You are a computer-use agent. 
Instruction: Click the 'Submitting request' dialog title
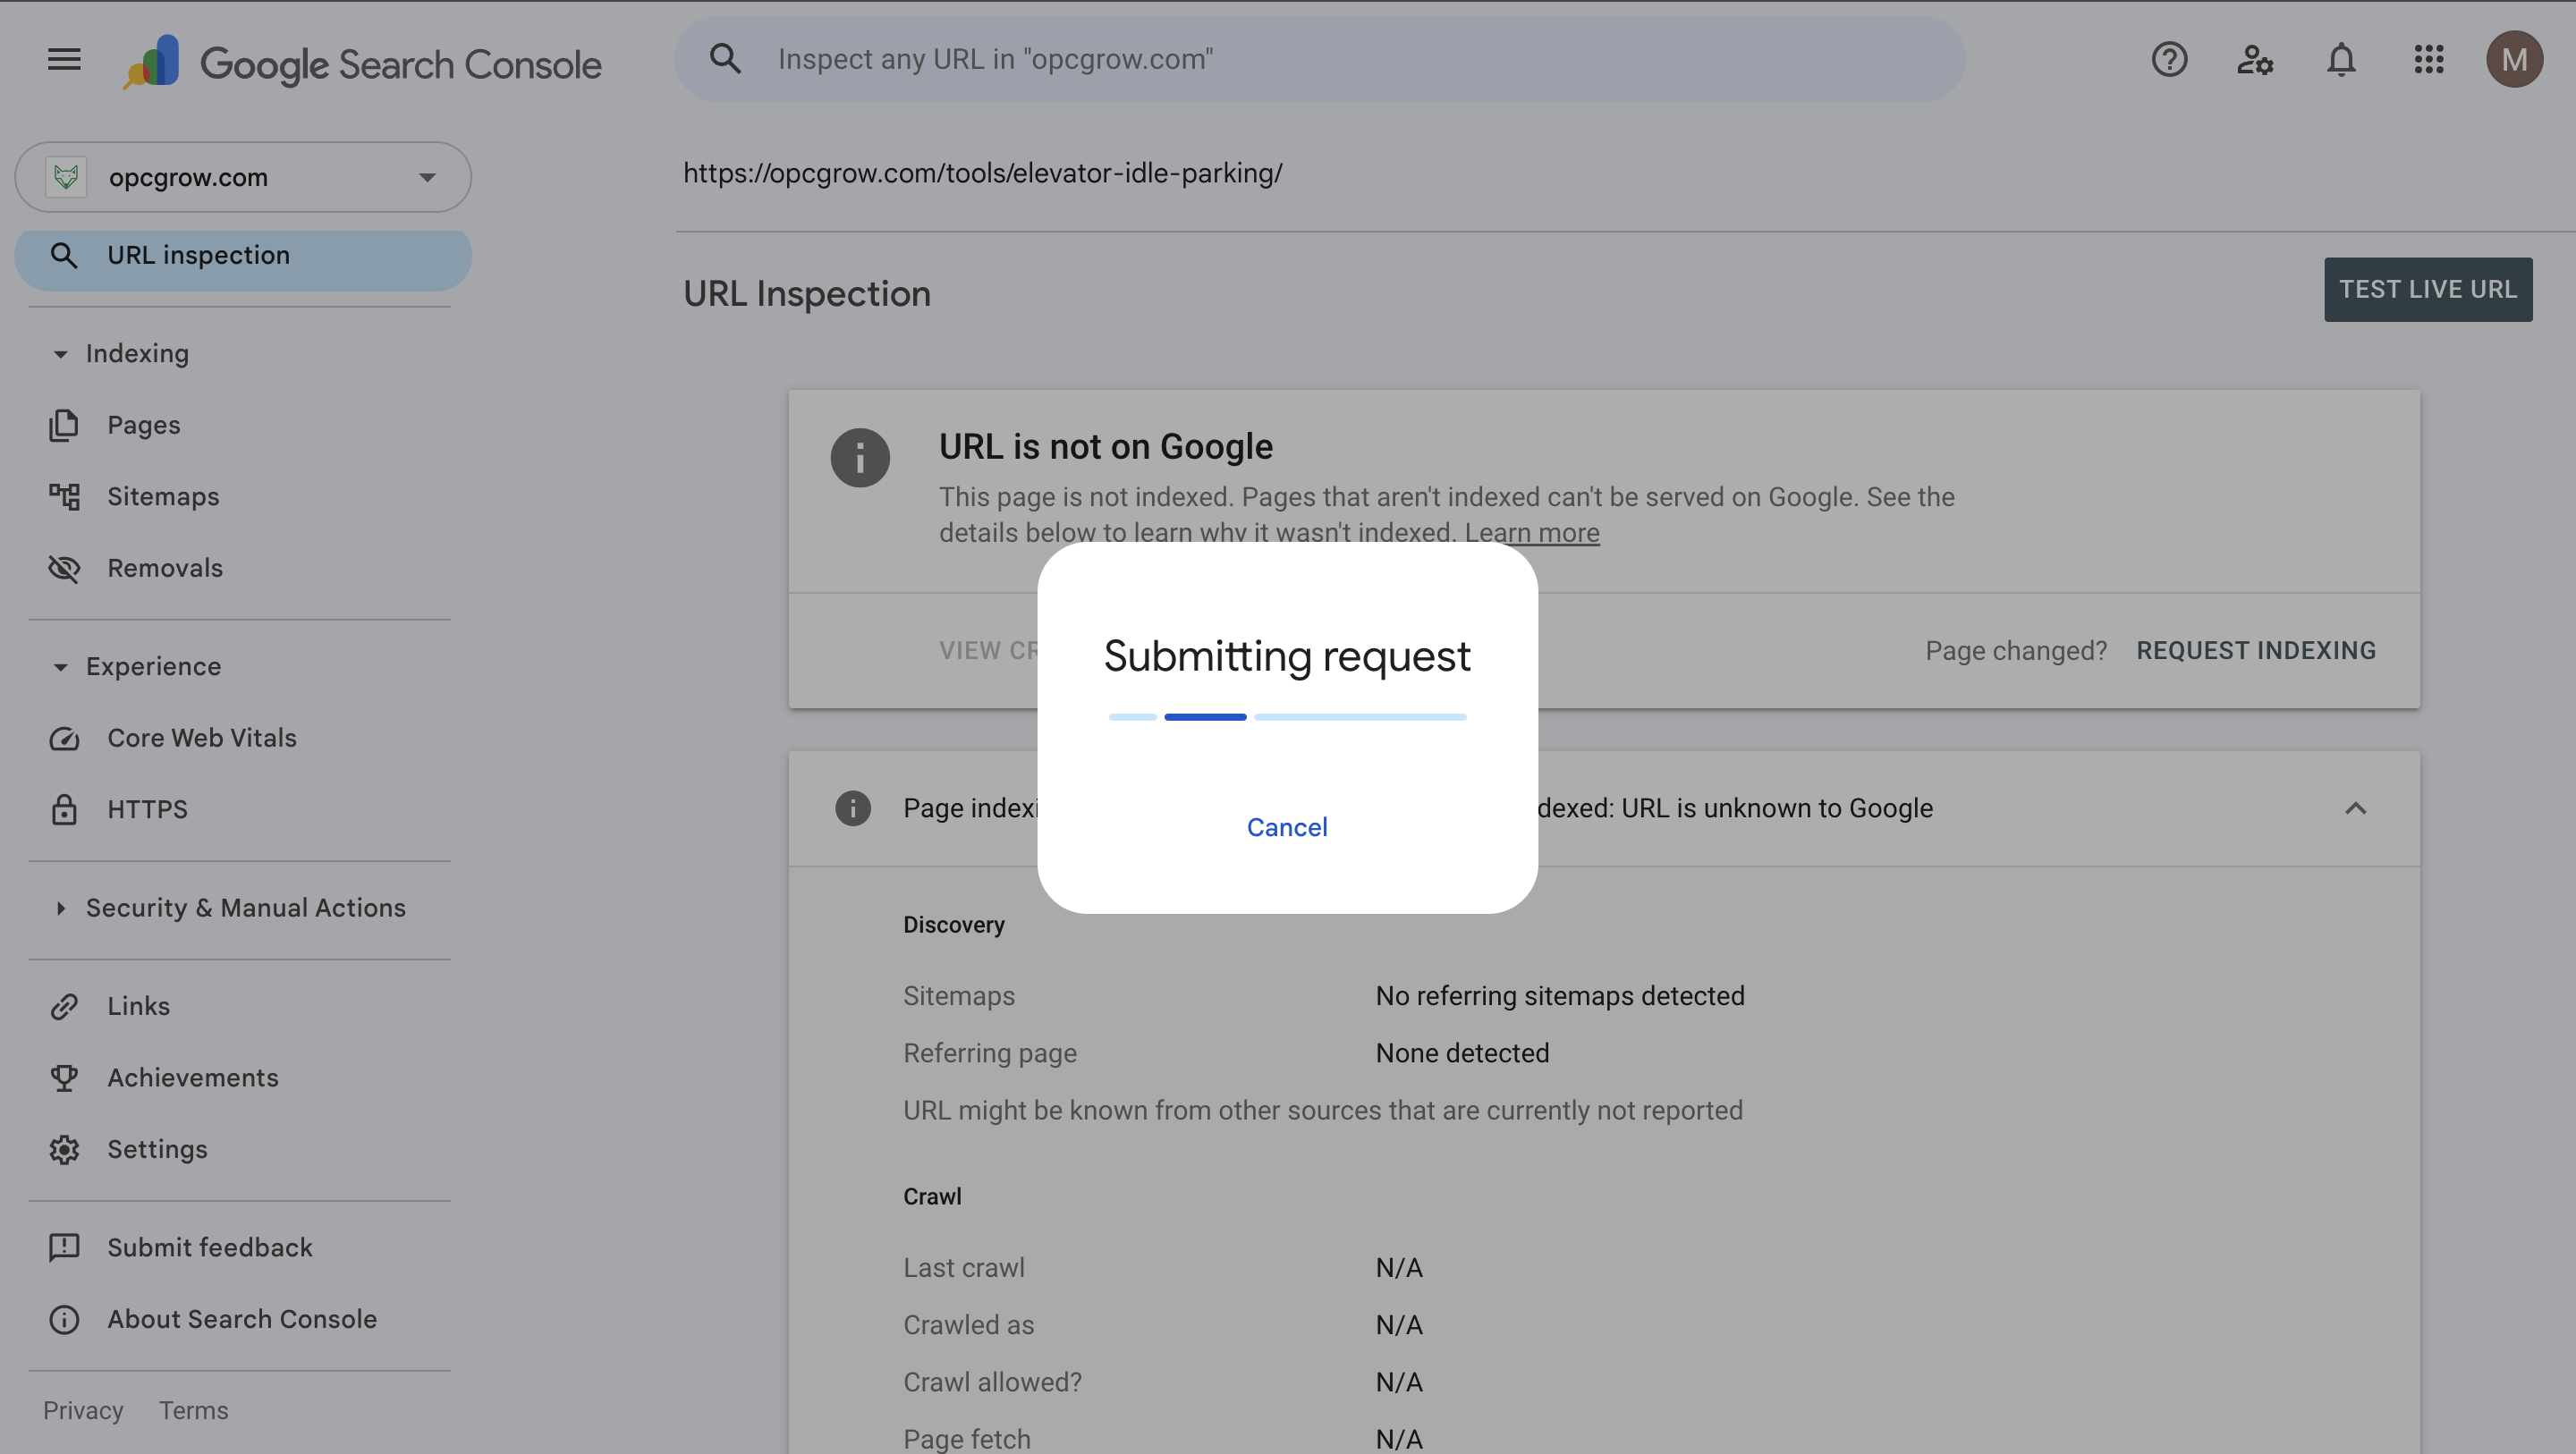pos(1287,656)
